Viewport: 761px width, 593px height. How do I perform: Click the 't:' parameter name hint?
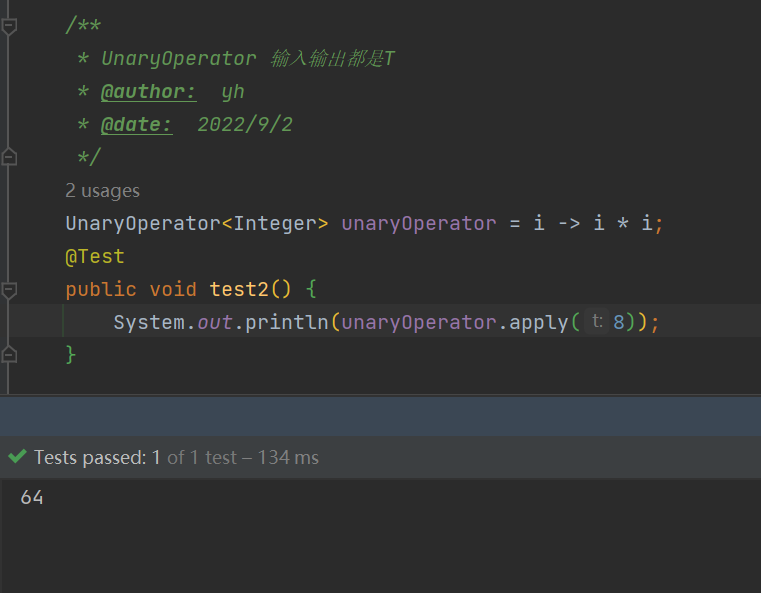point(597,321)
